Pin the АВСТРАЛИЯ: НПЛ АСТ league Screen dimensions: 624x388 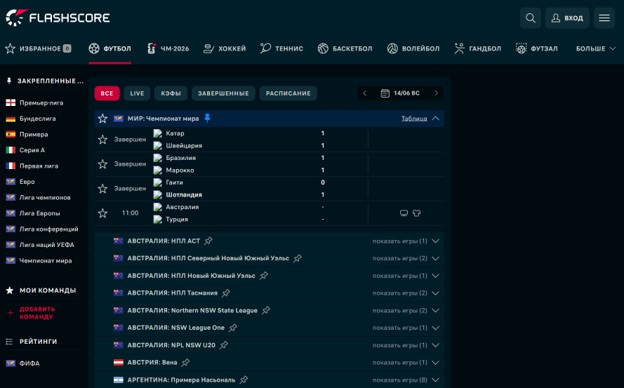click(x=208, y=241)
